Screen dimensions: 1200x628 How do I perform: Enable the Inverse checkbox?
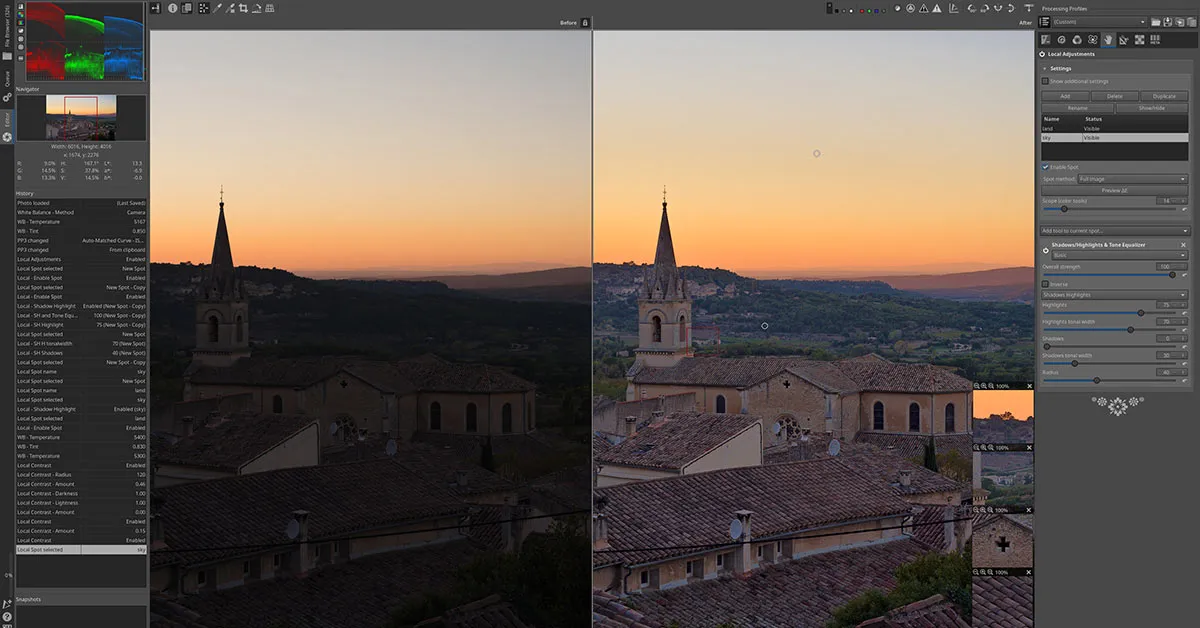point(1046,284)
